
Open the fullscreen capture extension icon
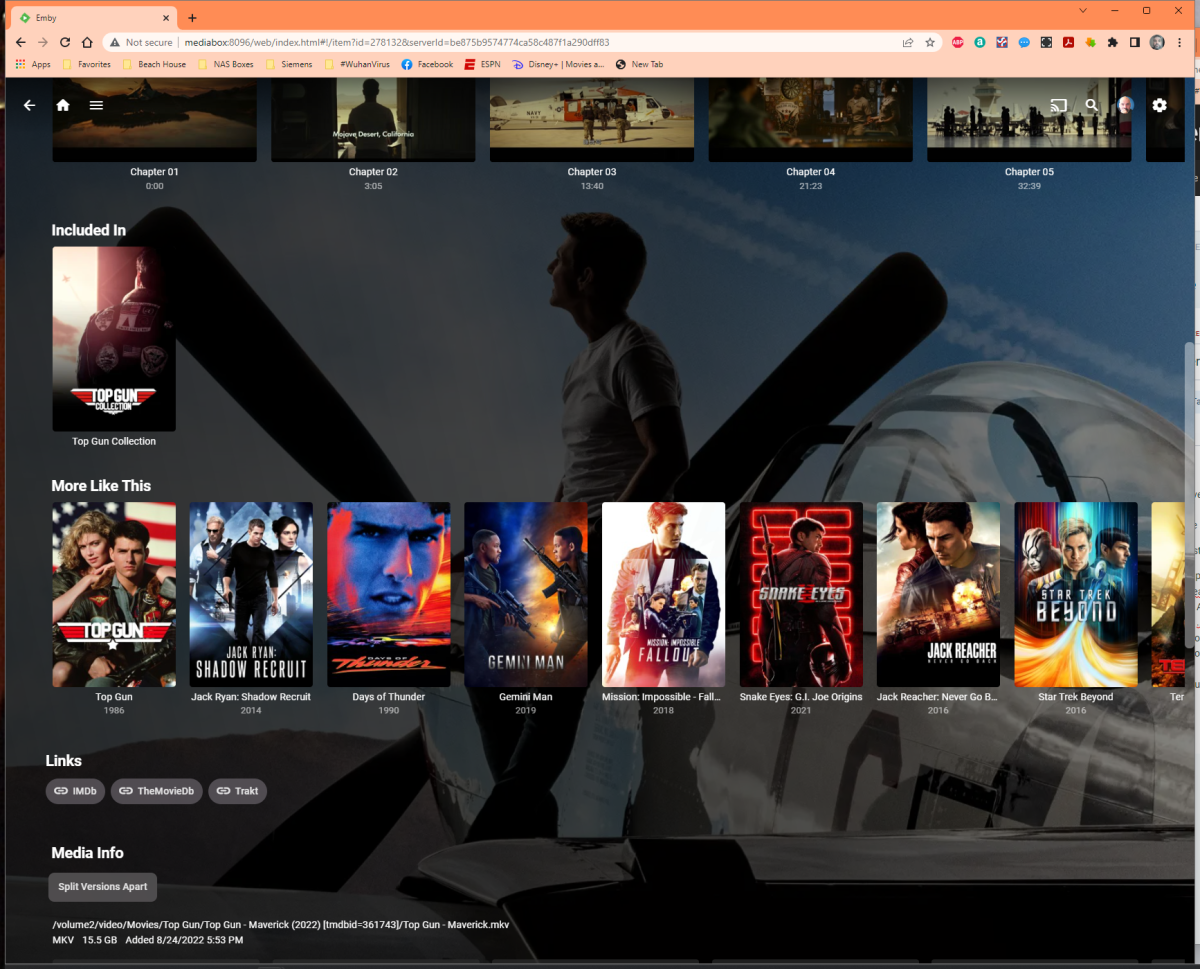click(1046, 43)
